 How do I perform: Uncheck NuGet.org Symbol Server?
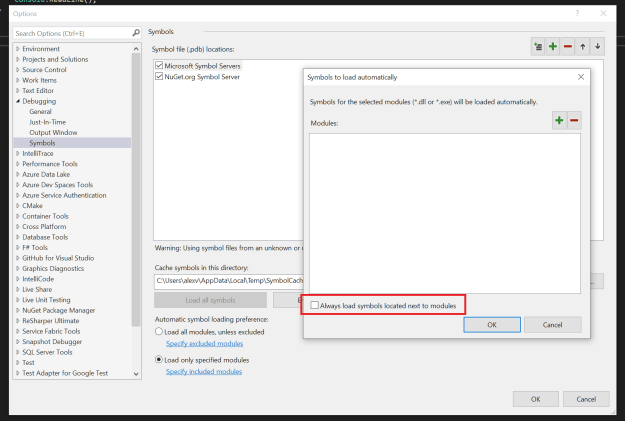(160, 76)
